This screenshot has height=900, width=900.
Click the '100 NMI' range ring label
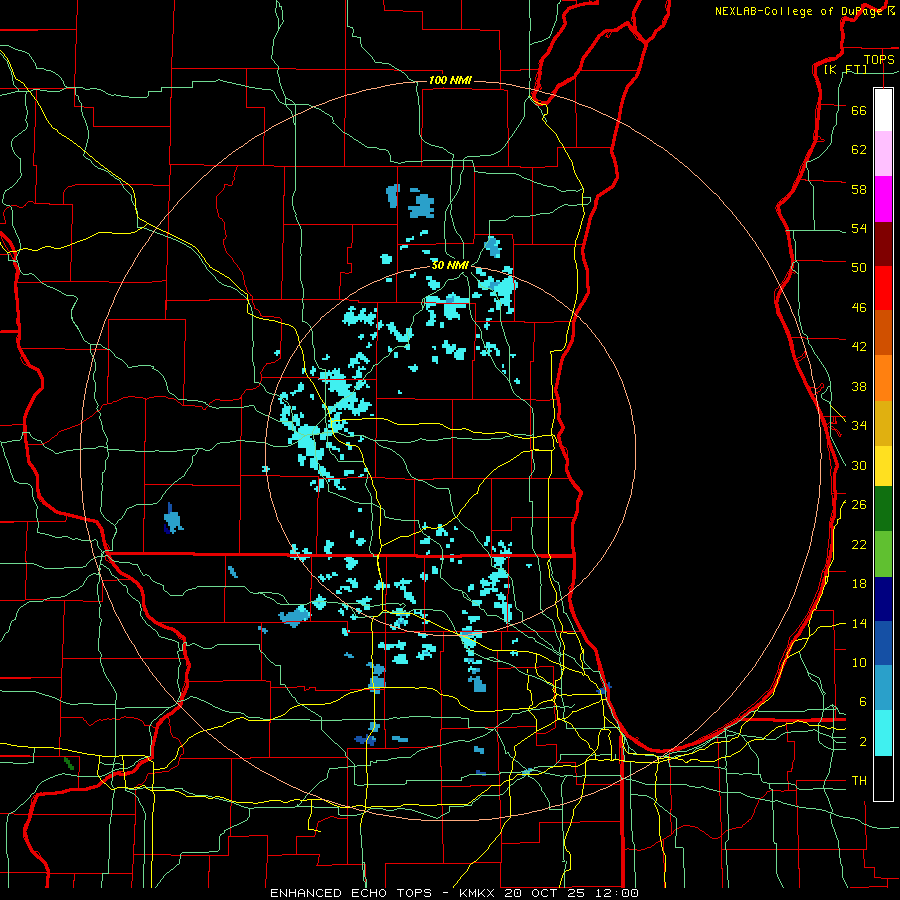[450, 80]
